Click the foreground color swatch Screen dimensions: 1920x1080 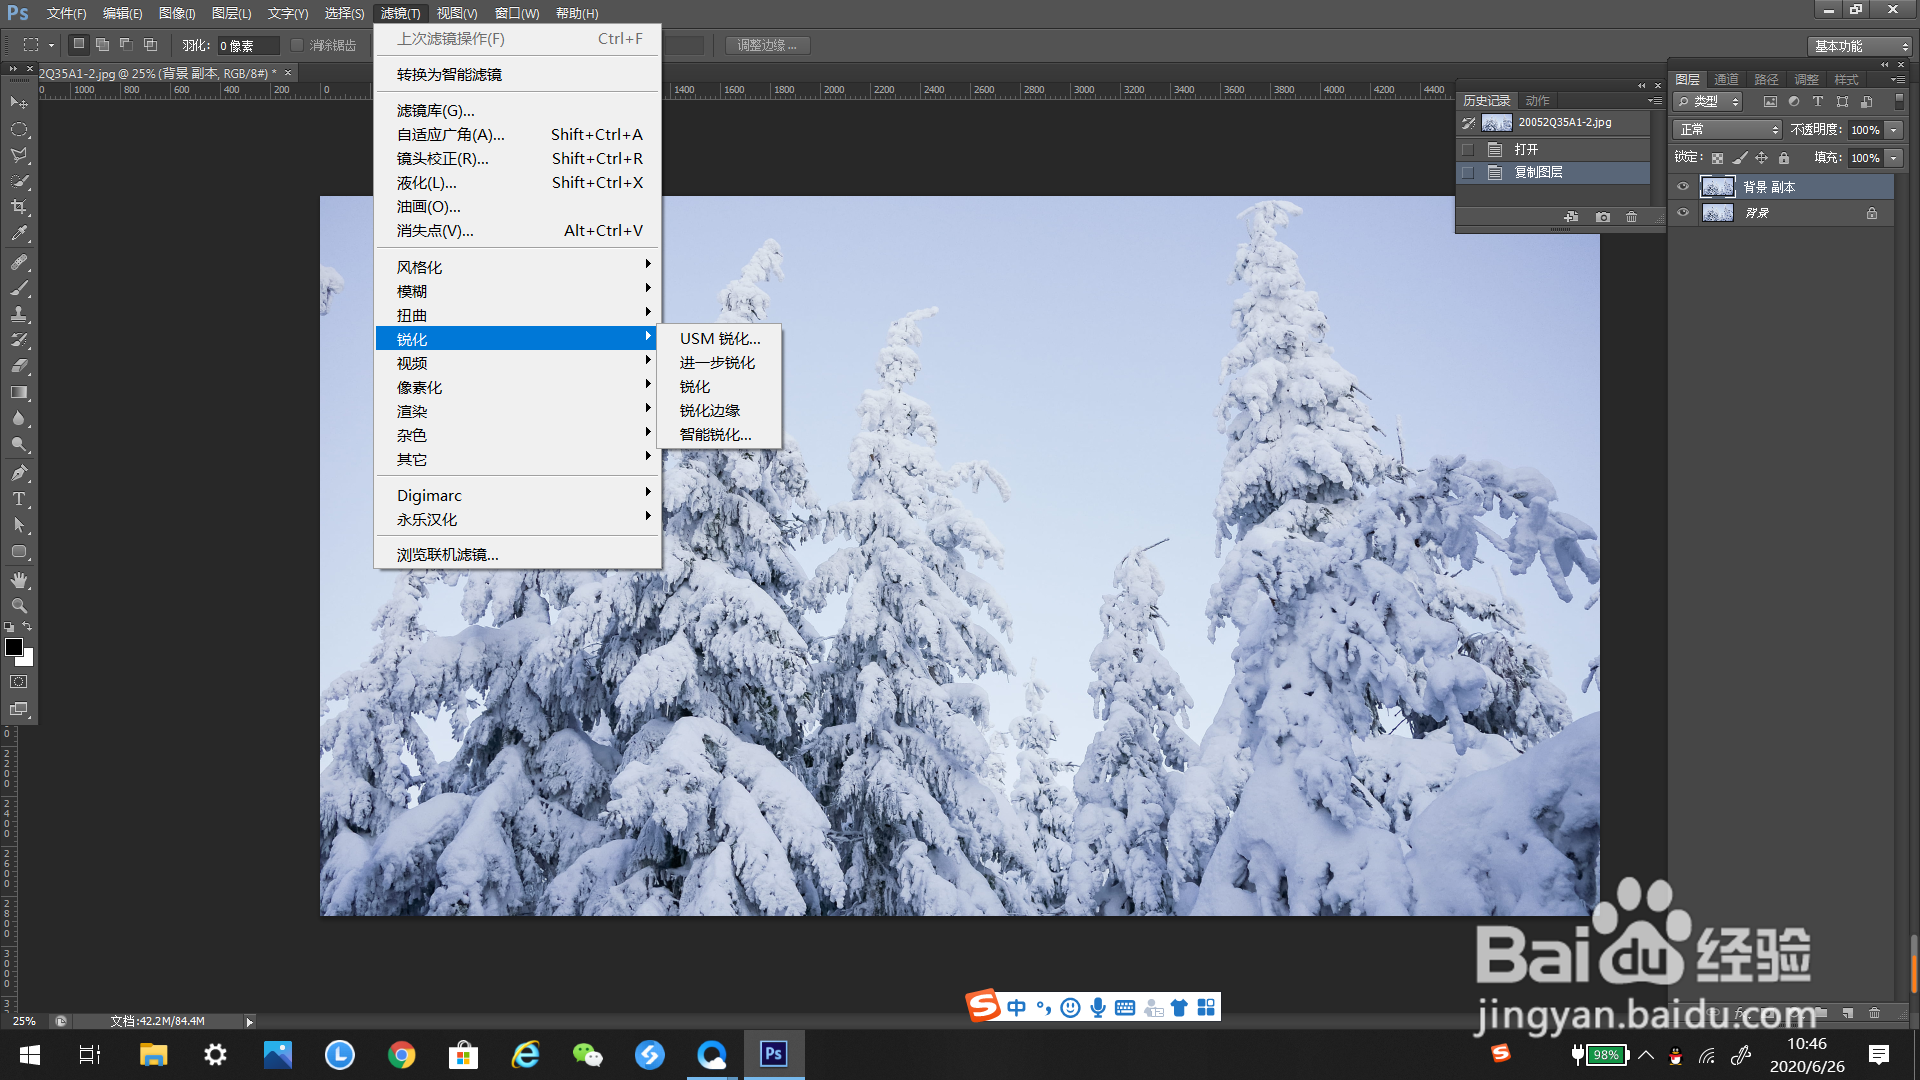click(x=13, y=647)
